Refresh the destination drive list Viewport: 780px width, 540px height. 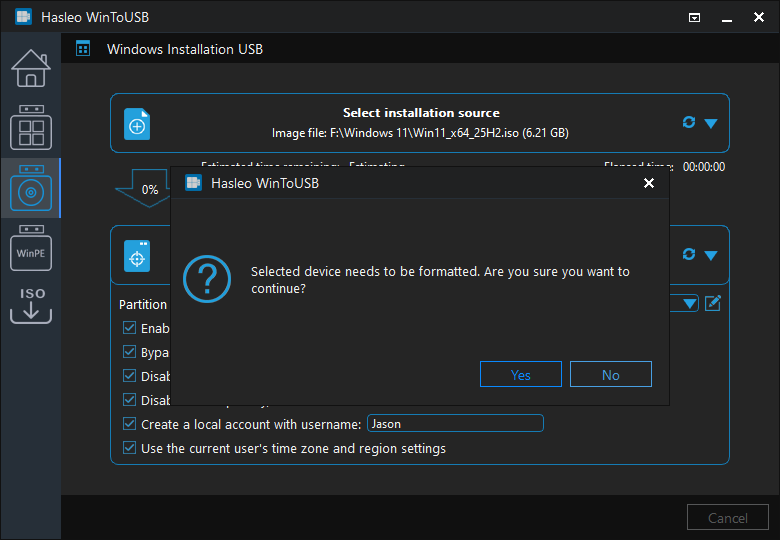coord(688,254)
